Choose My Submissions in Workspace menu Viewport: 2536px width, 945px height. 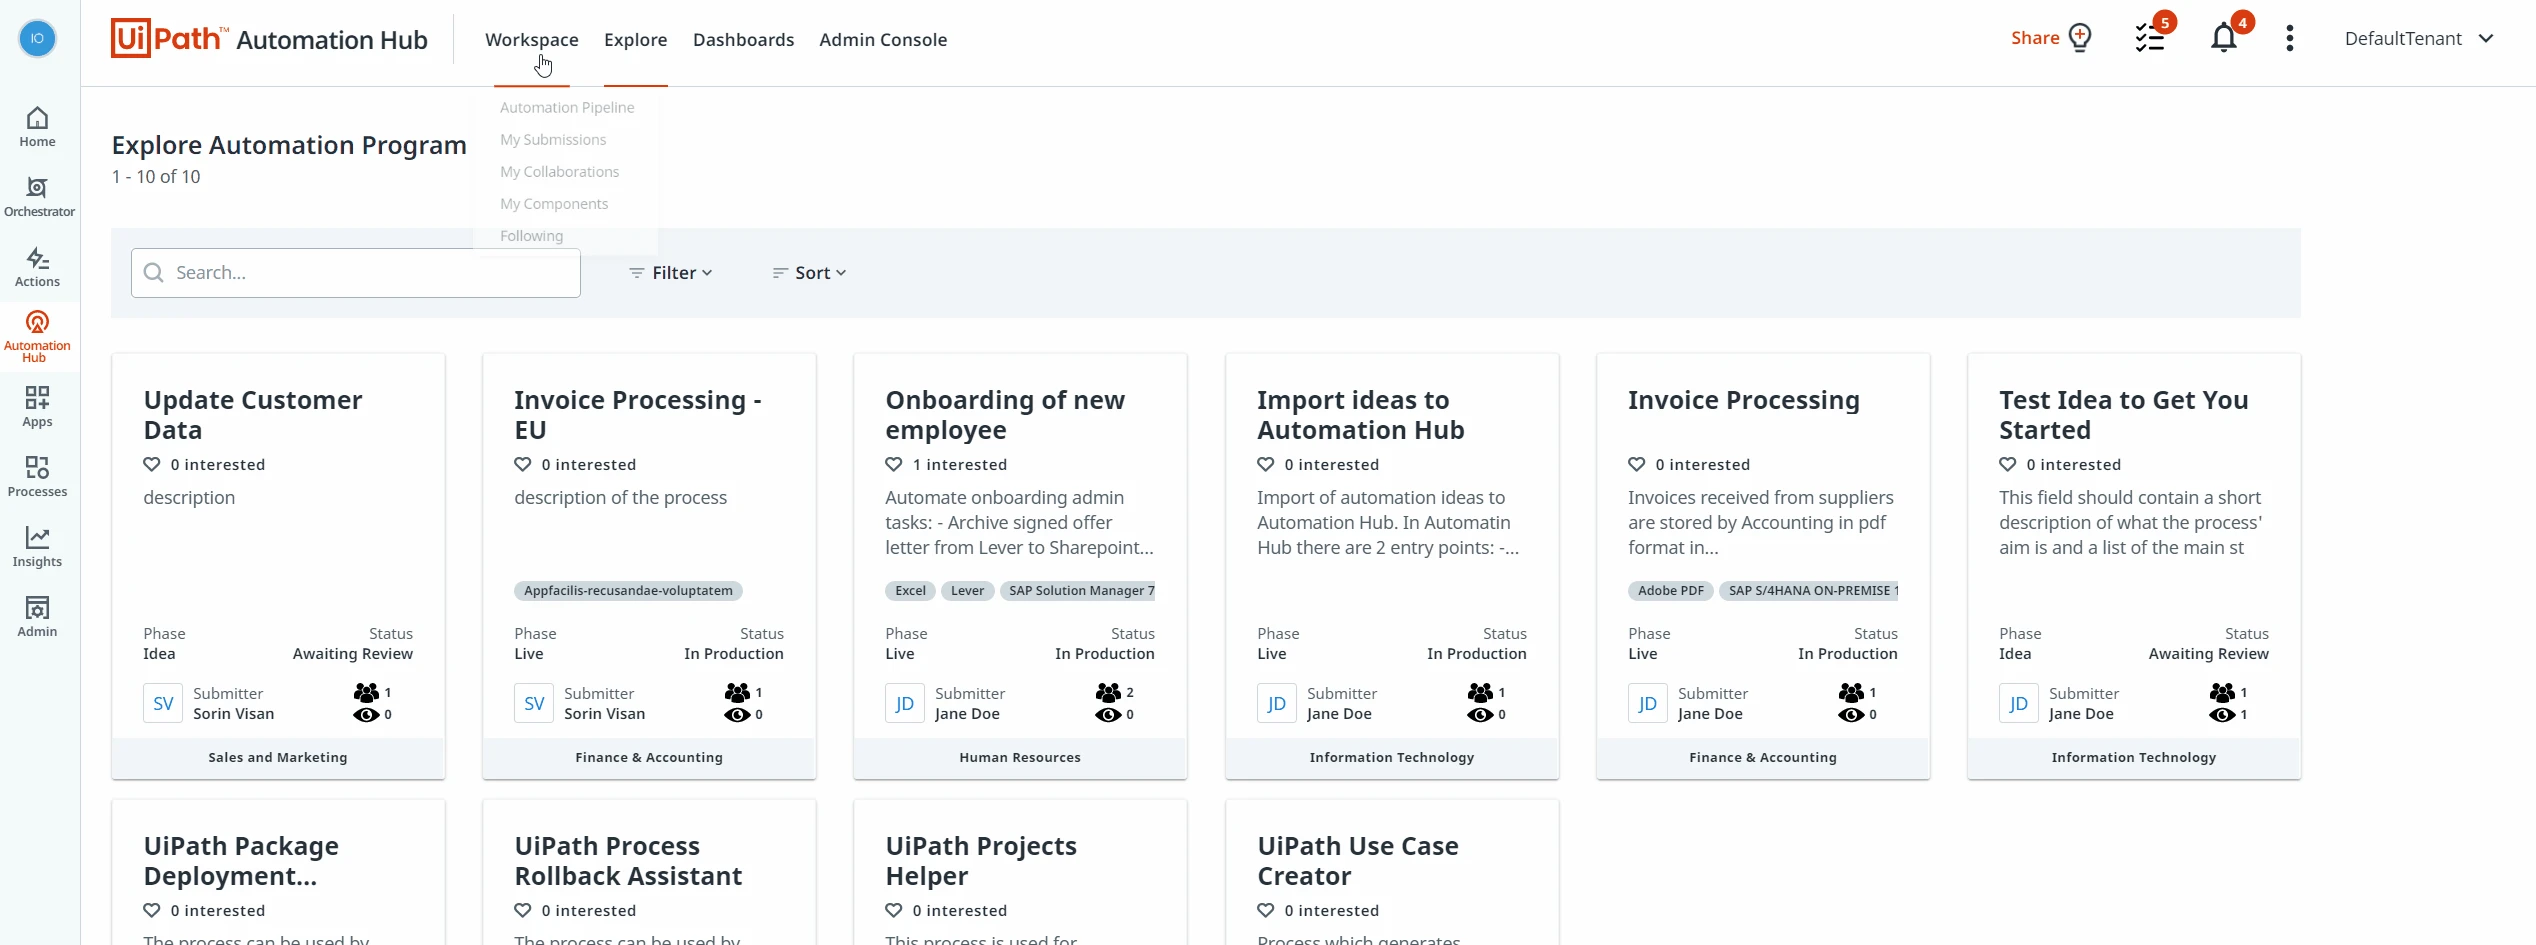pyautogui.click(x=553, y=140)
